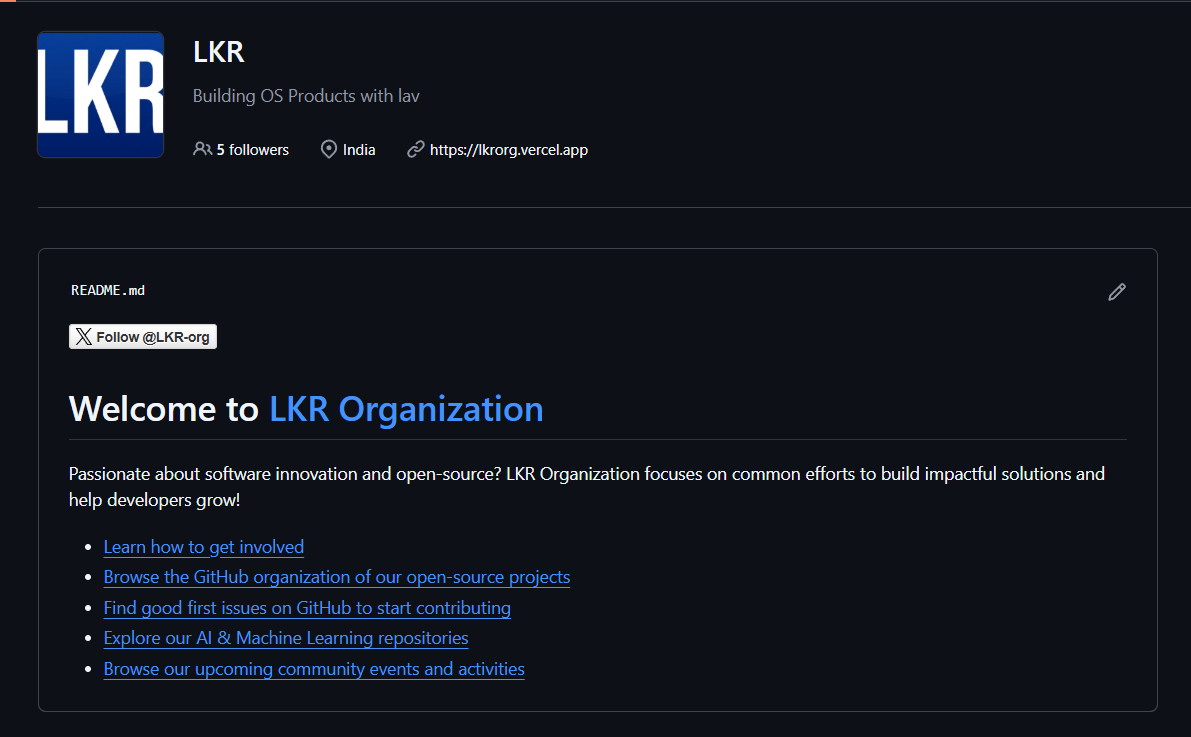The image size is (1191, 737).
Task: Click the followers people icon
Action: click(x=202, y=150)
